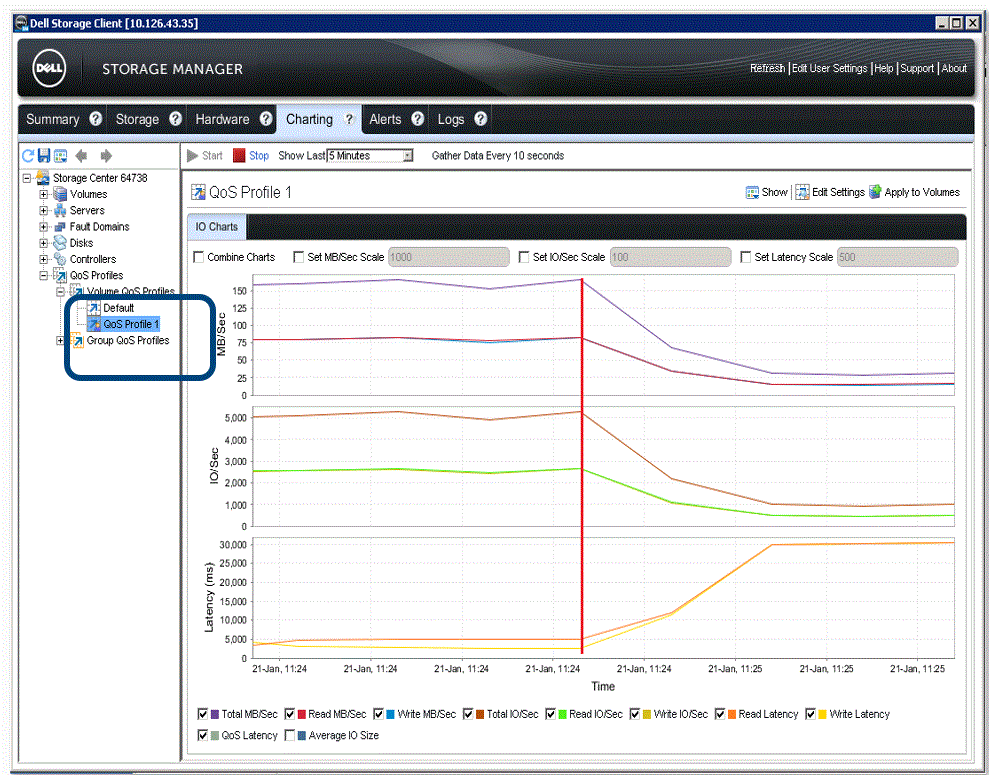Viewport: 989px width, 775px height.
Task: Click the Set MB/Sec Scale input field
Action: click(448, 257)
